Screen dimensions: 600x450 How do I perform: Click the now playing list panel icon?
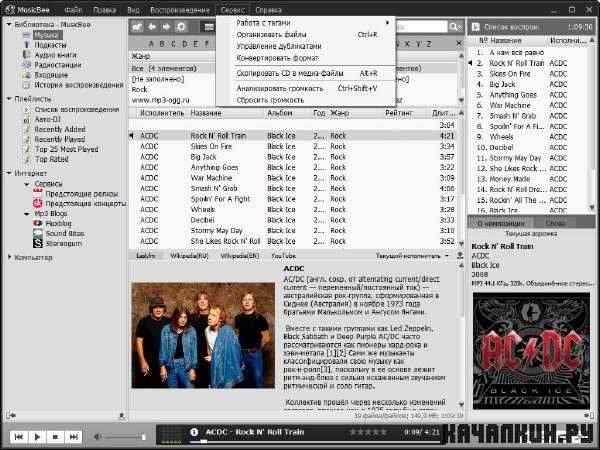click(x=476, y=27)
